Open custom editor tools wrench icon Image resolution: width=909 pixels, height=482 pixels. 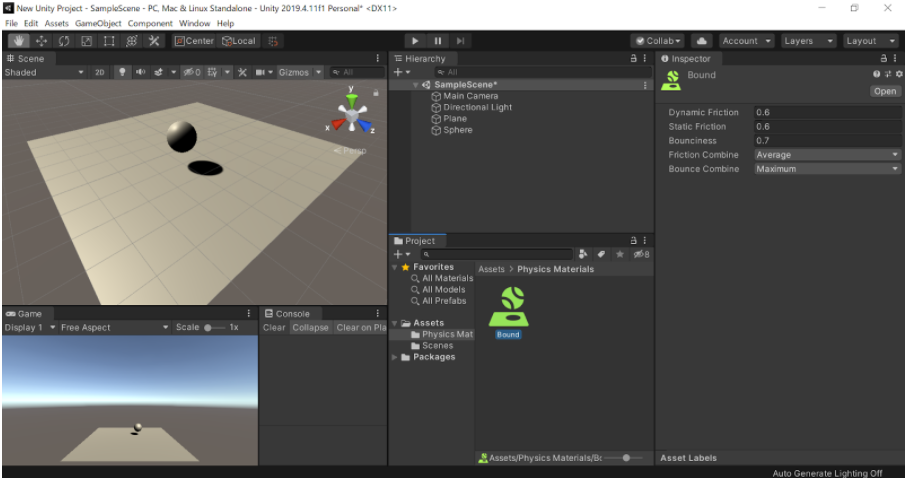[x=154, y=41]
